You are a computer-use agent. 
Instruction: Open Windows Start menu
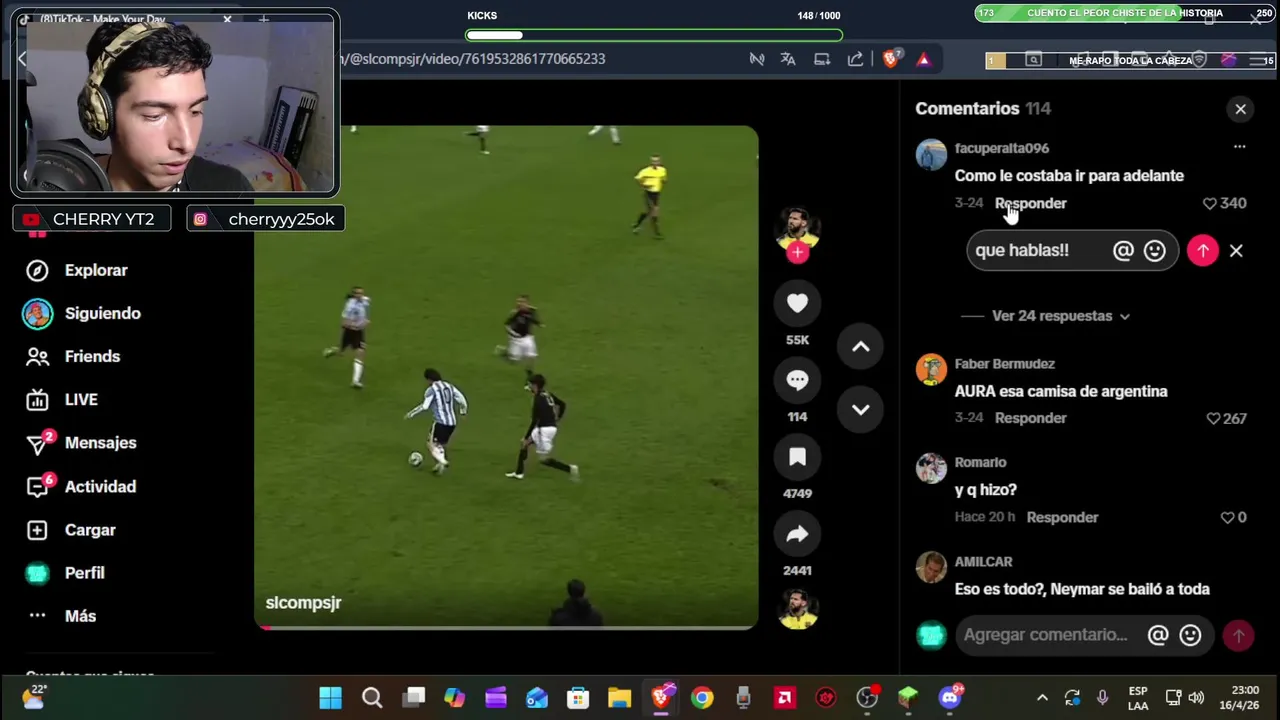click(330, 698)
